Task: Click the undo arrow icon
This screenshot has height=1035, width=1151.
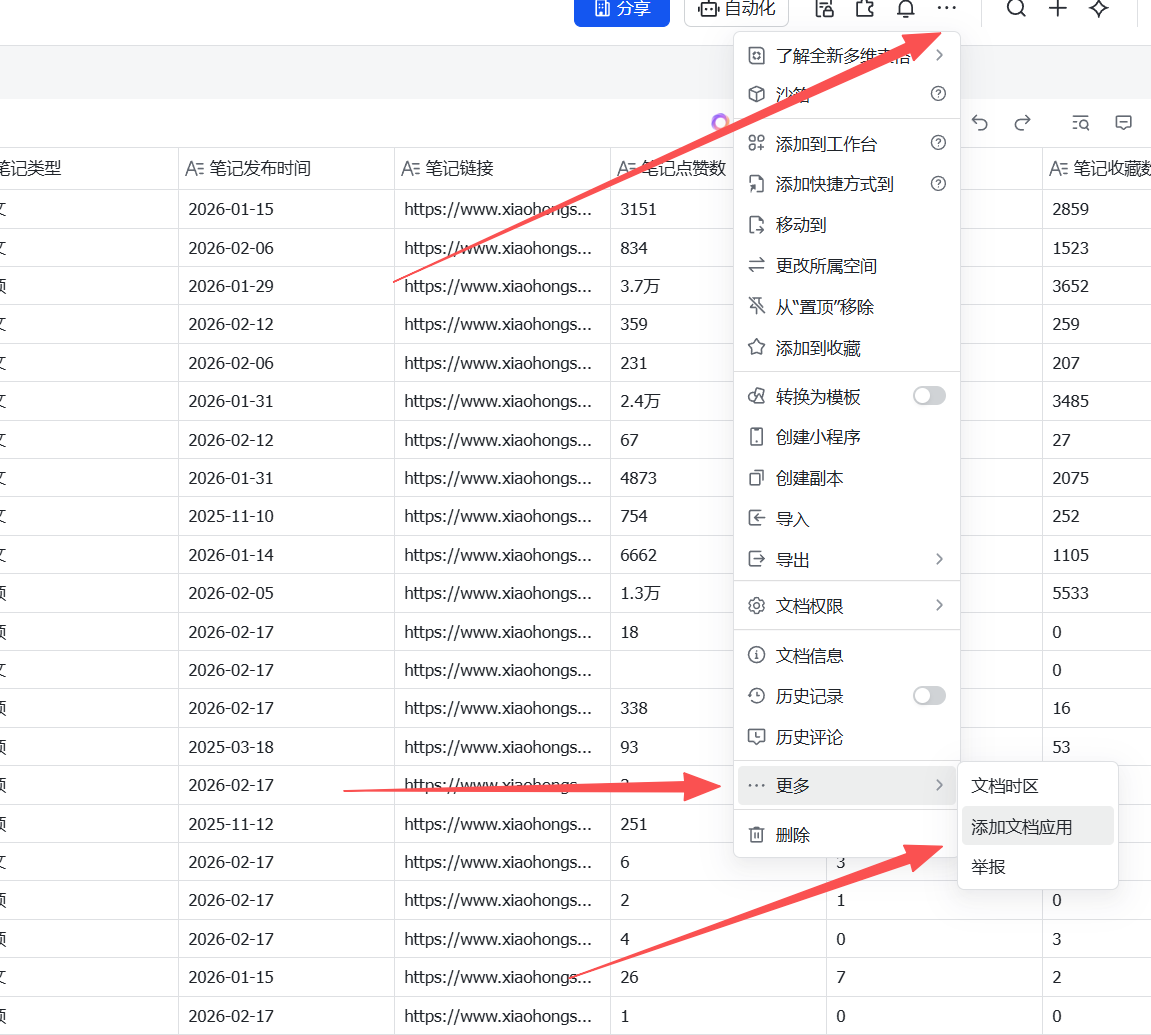Action: 979,123
